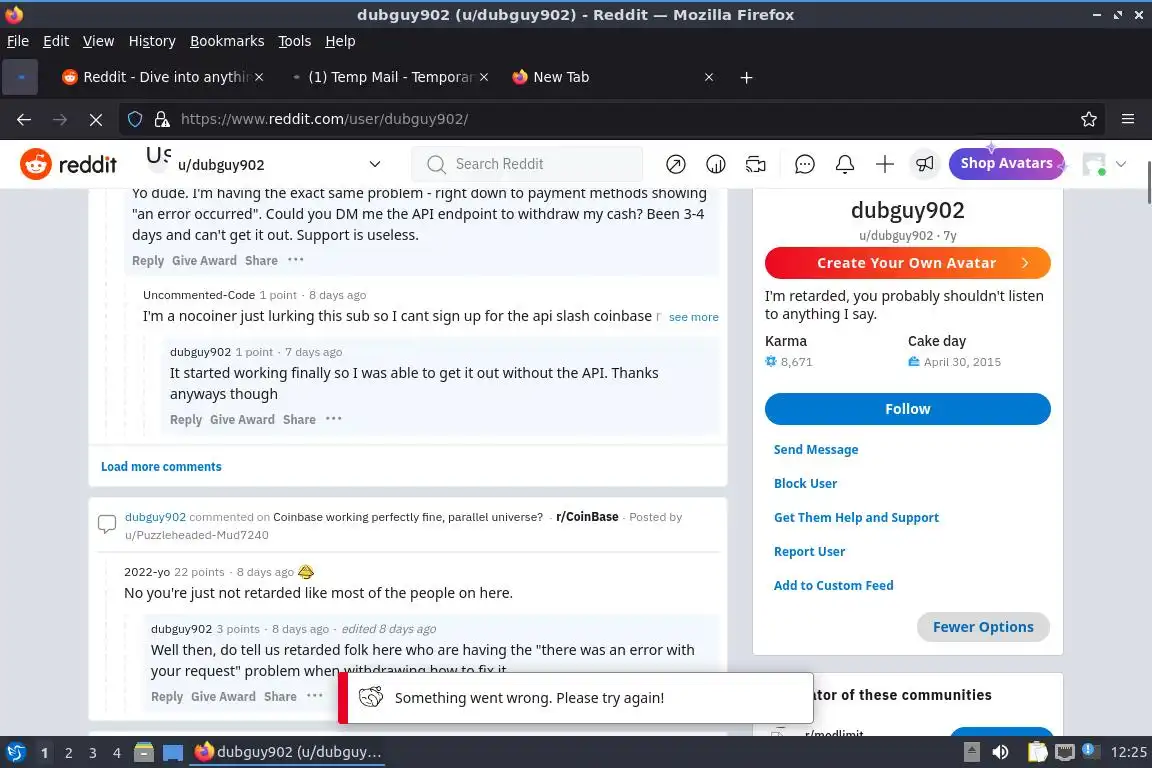Image resolution: width=1152 pixels, height=768 pixels.
Task: Click the Uncommented-Code username
Action: coord(199,295)
